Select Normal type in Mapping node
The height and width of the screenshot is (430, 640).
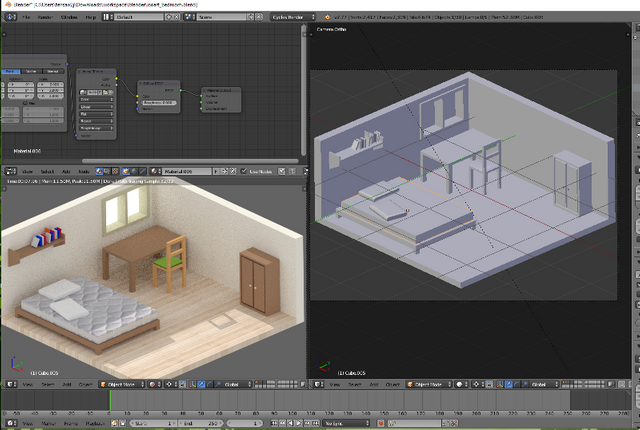click(x=53, y=71)
